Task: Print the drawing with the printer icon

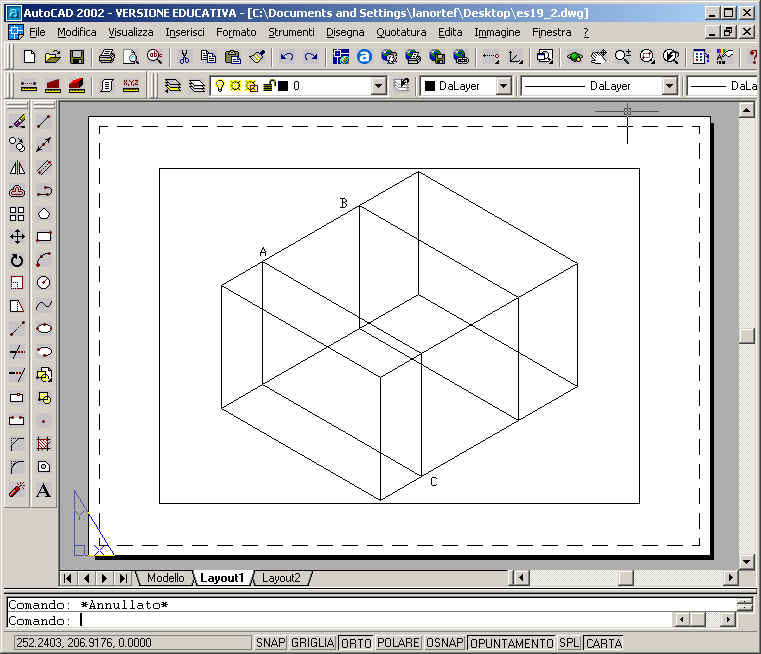Action: [107, 57]
